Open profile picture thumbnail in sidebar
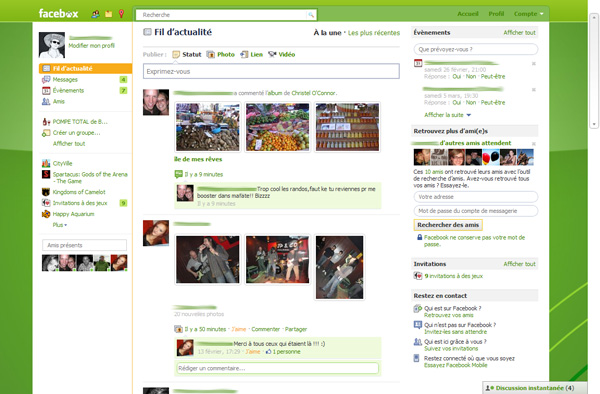 pos(52,45)
